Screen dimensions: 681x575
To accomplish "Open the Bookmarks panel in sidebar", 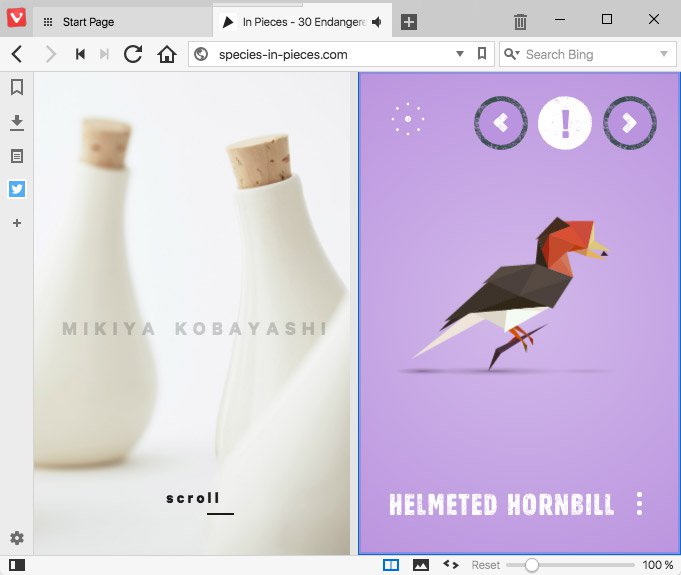I will point(17,88).
